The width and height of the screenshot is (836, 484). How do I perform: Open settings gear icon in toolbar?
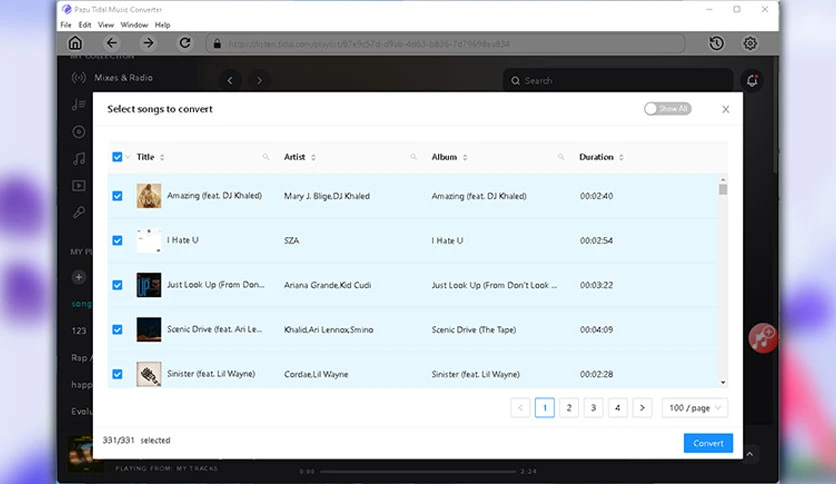750,43
